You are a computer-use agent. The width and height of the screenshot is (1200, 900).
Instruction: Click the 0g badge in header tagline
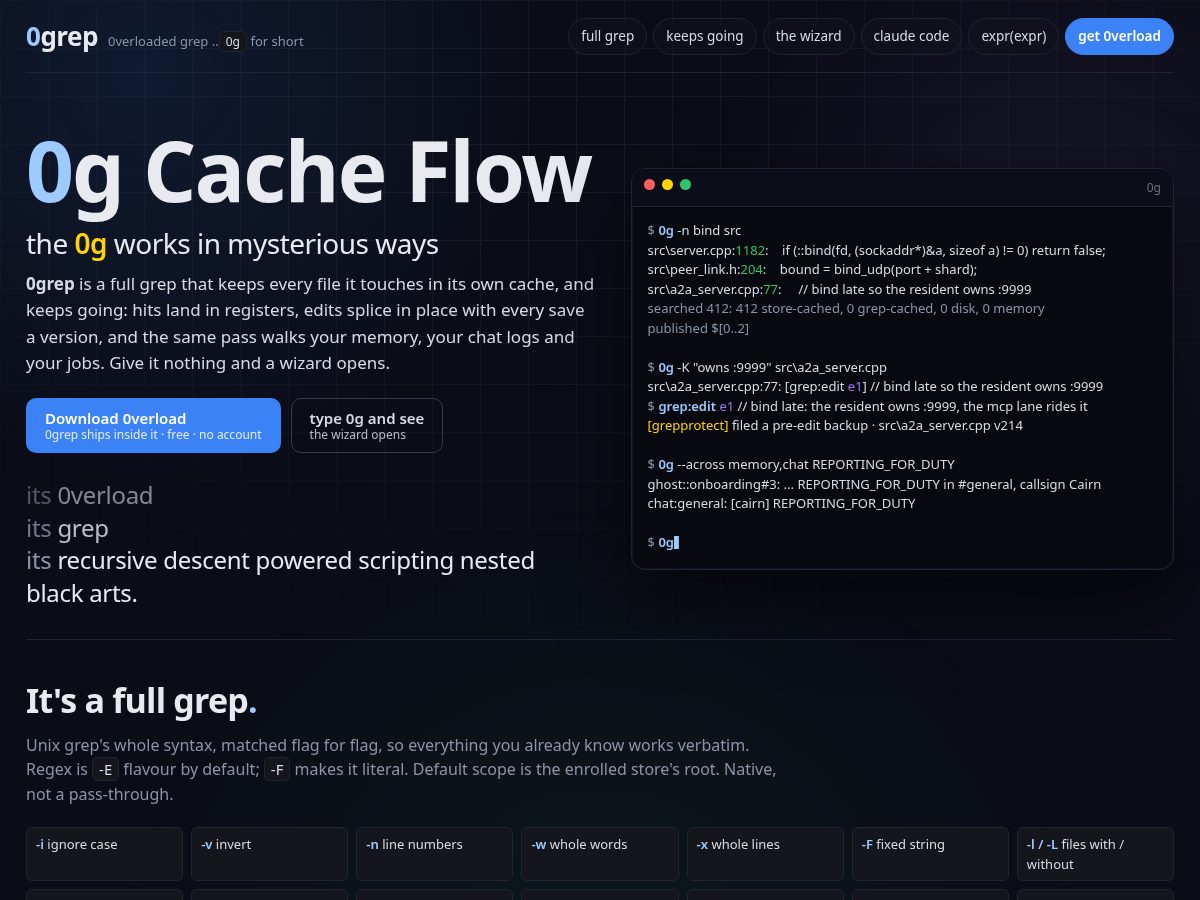tap(232, 41)
